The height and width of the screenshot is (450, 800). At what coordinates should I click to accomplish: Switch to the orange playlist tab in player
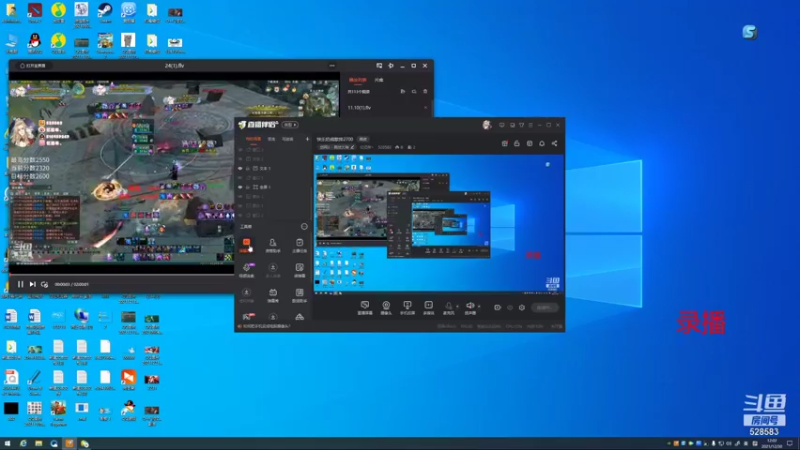pos(357,80)
